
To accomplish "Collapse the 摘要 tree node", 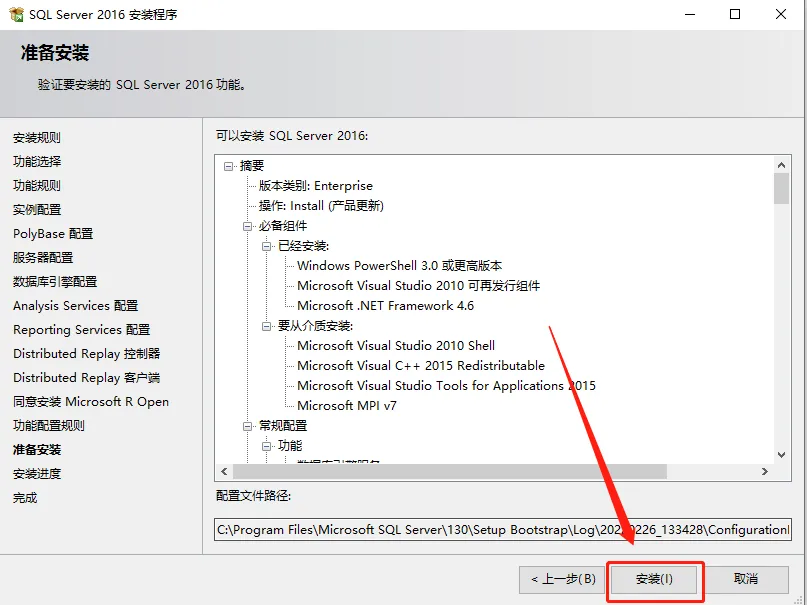I will point(229,166).
